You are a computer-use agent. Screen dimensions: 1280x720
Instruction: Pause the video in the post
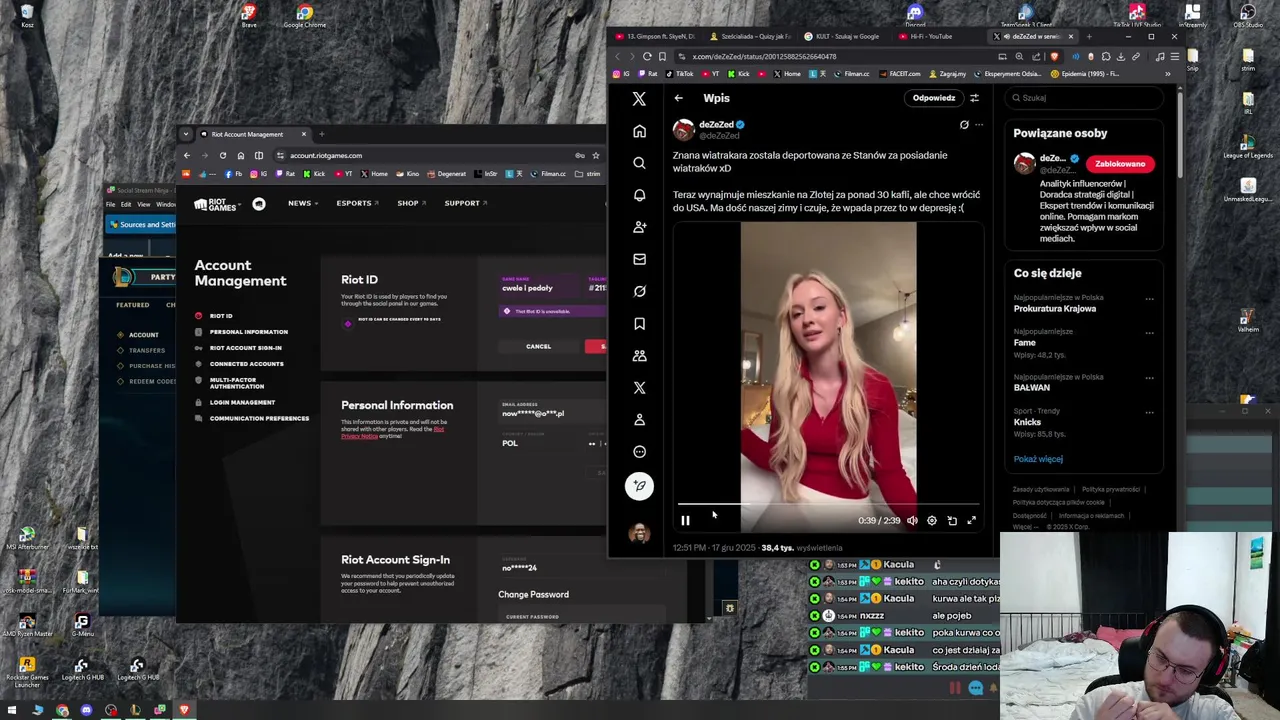click(685, 520)
